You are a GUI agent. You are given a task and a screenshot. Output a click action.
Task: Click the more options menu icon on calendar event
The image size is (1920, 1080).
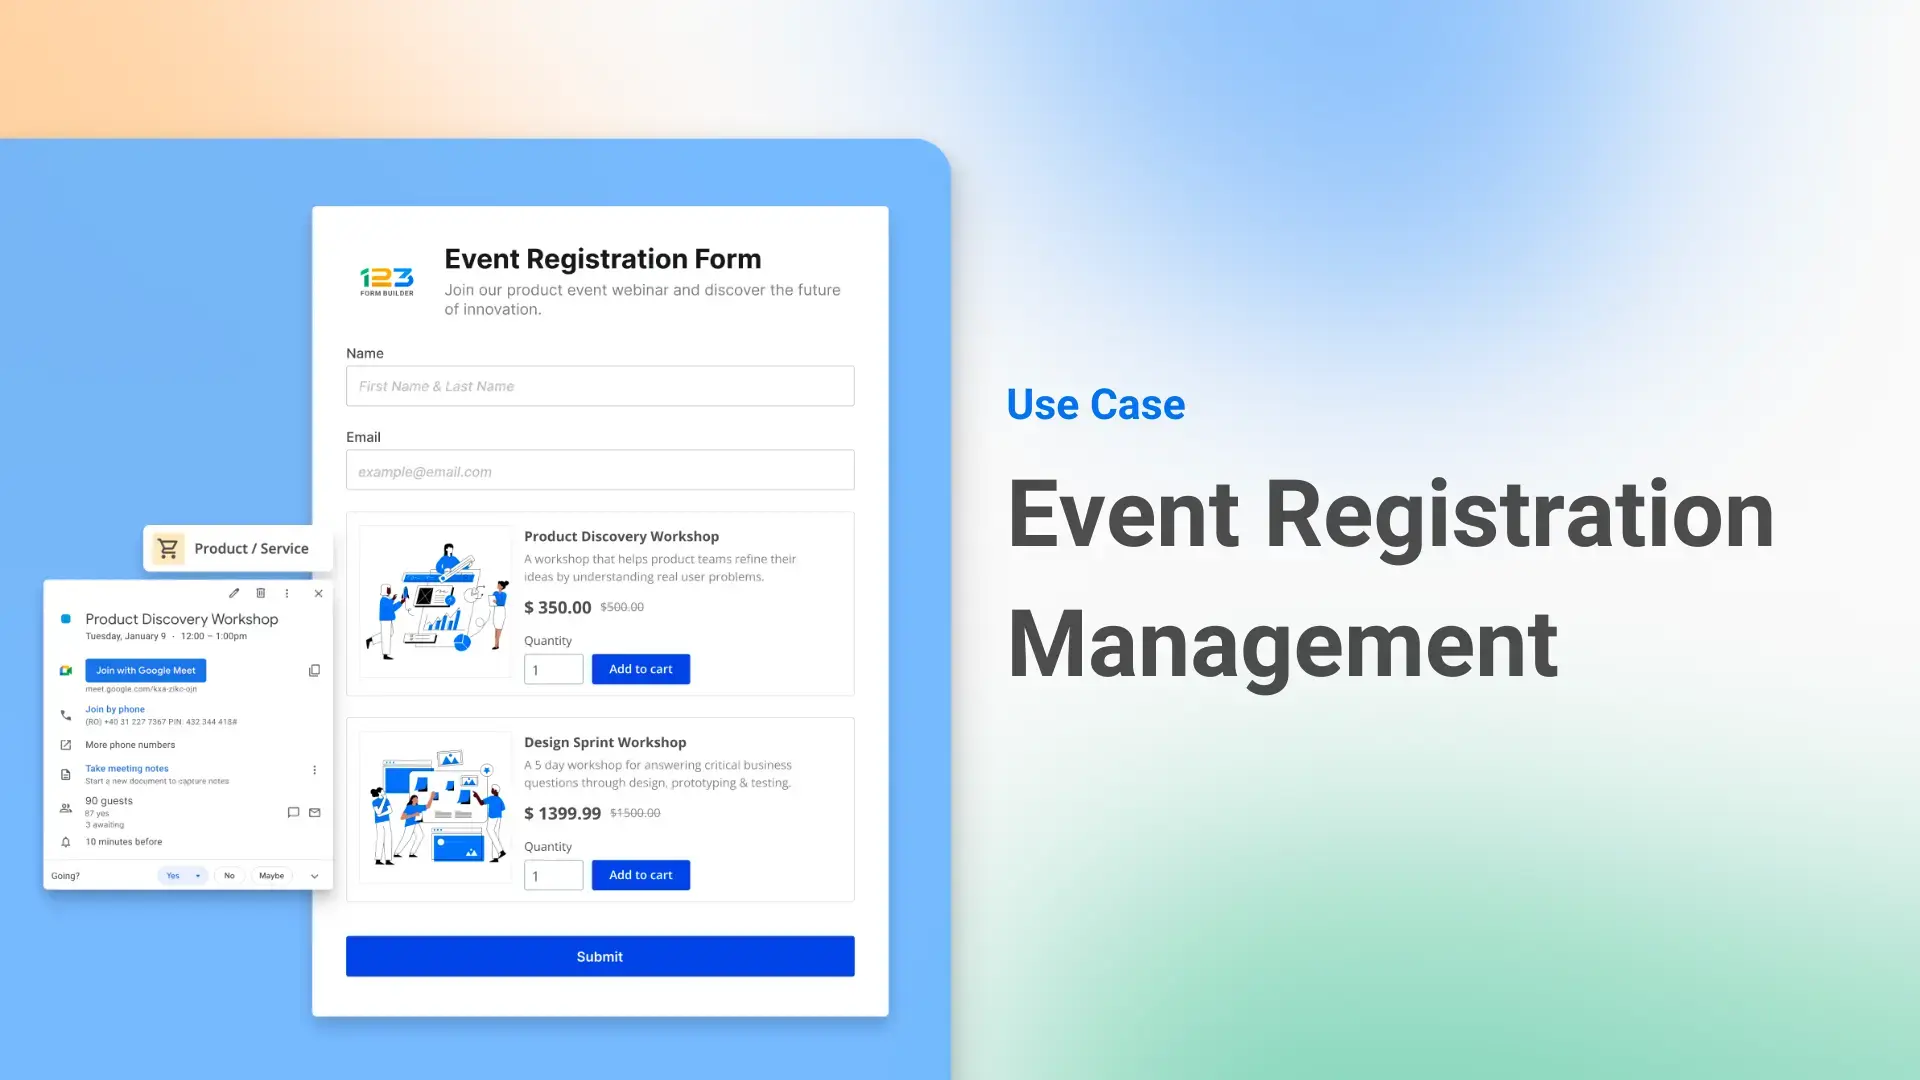coord(286,592)
